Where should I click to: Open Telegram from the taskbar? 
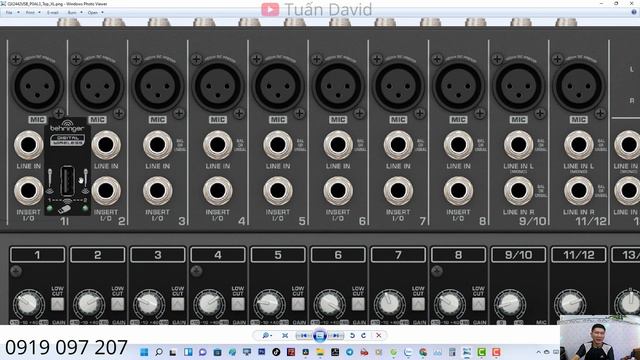point(350,352)
